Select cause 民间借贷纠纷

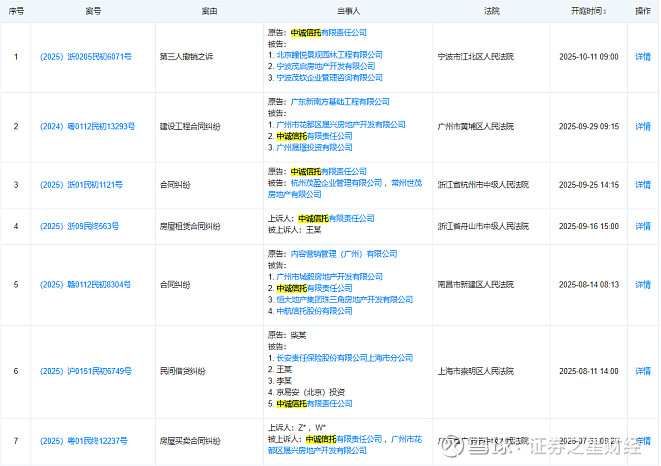coord(183,371)
